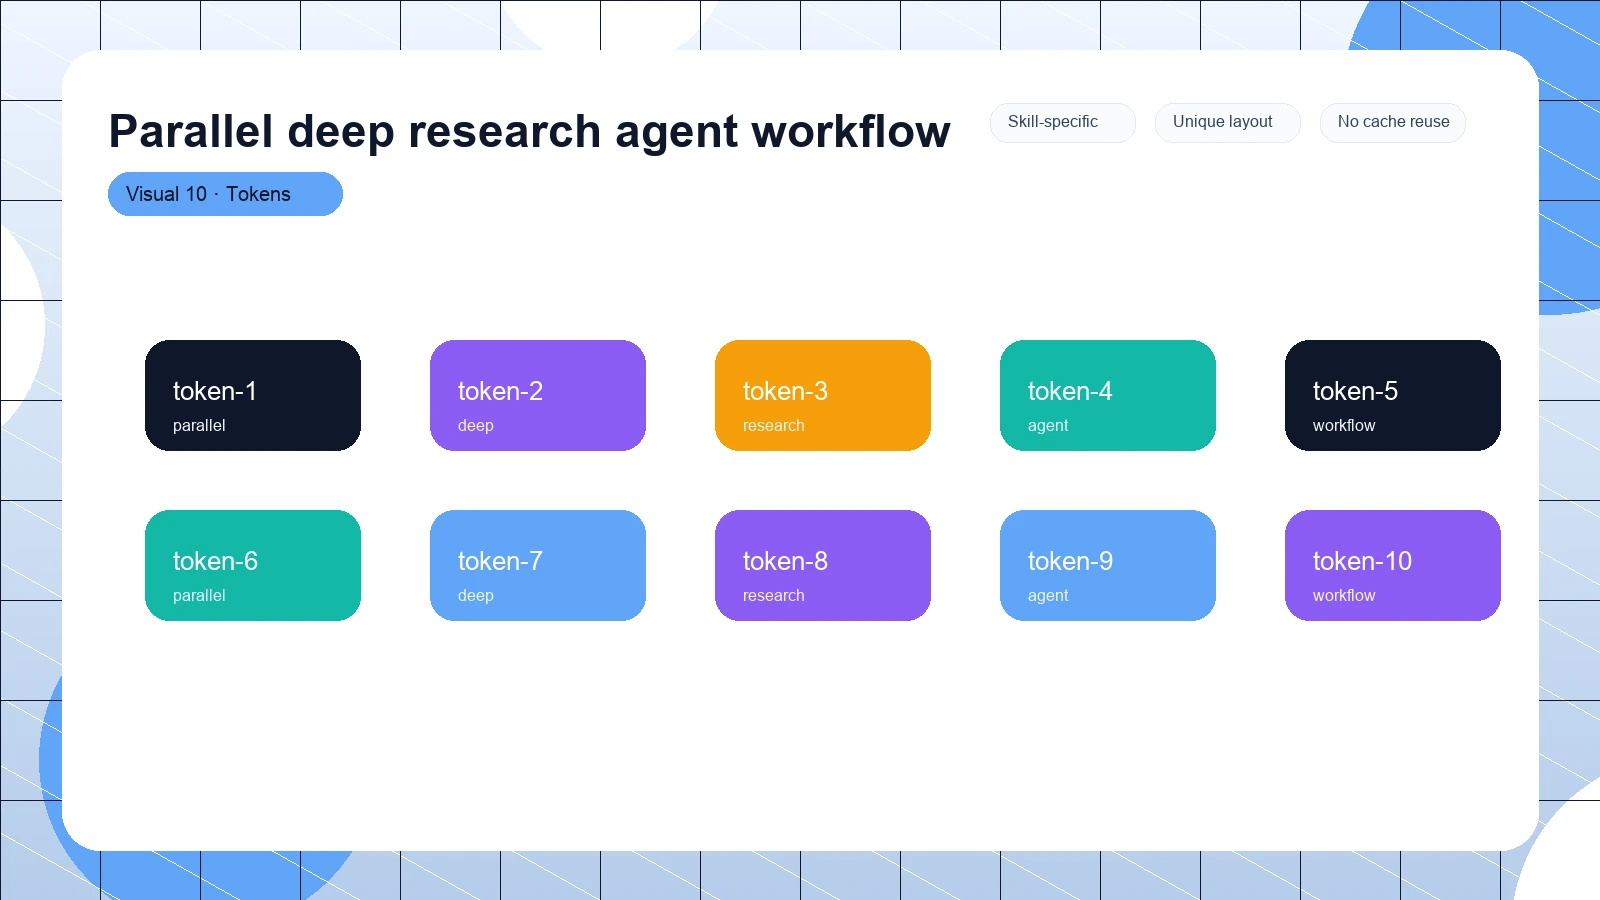Click the purple token-10 workflow card
1600x900 pixels.
1393,565
